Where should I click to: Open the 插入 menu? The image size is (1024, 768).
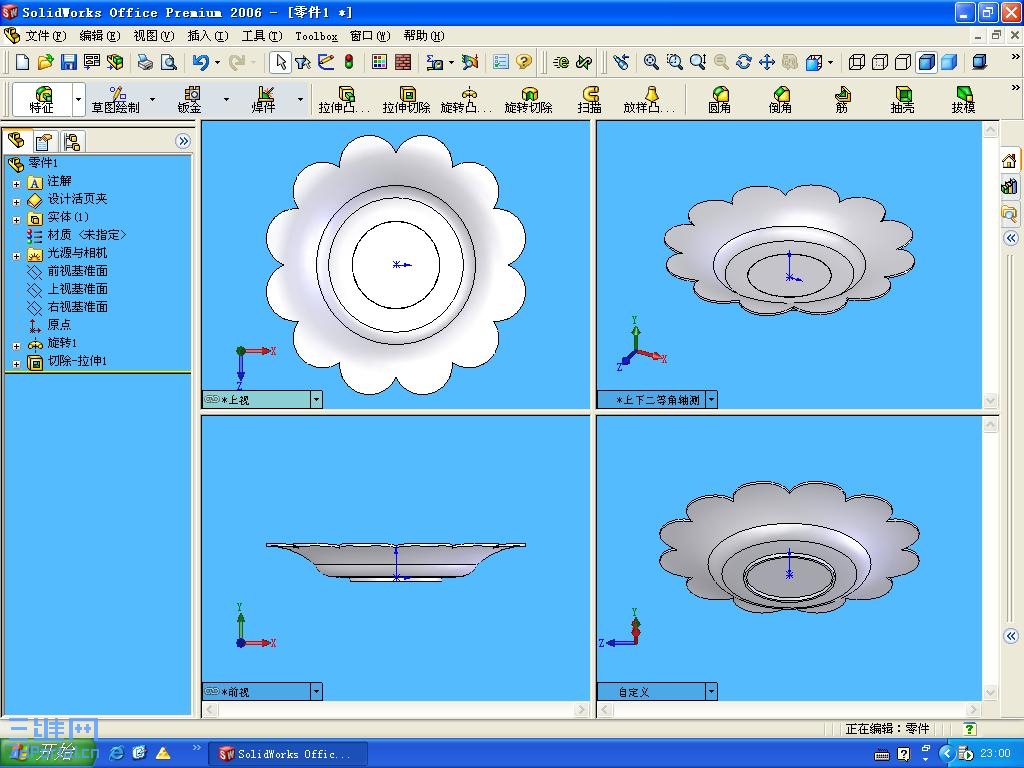click(208, 36)
